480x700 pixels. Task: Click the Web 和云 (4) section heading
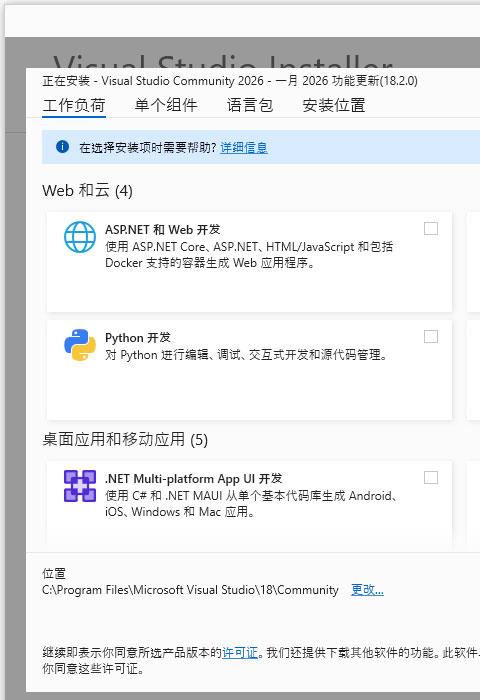click(x=87, y=191)
